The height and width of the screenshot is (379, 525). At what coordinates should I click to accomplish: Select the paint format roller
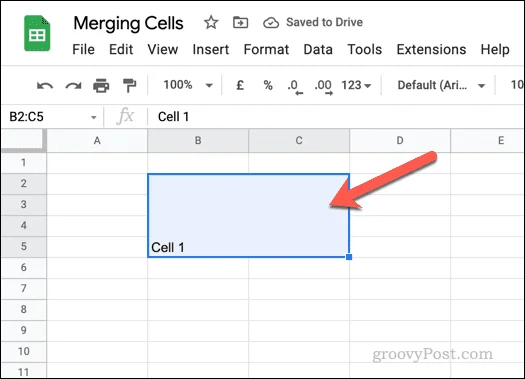129,85
